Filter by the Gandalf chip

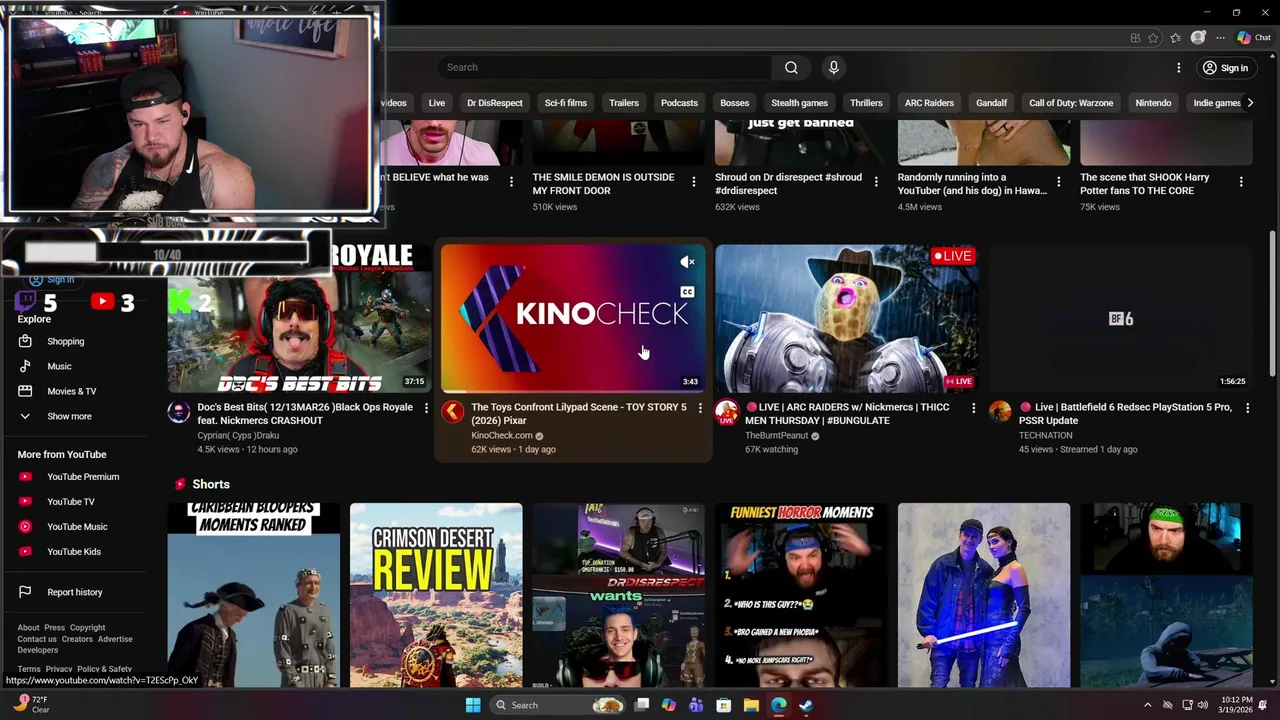[x=991, y=103]
